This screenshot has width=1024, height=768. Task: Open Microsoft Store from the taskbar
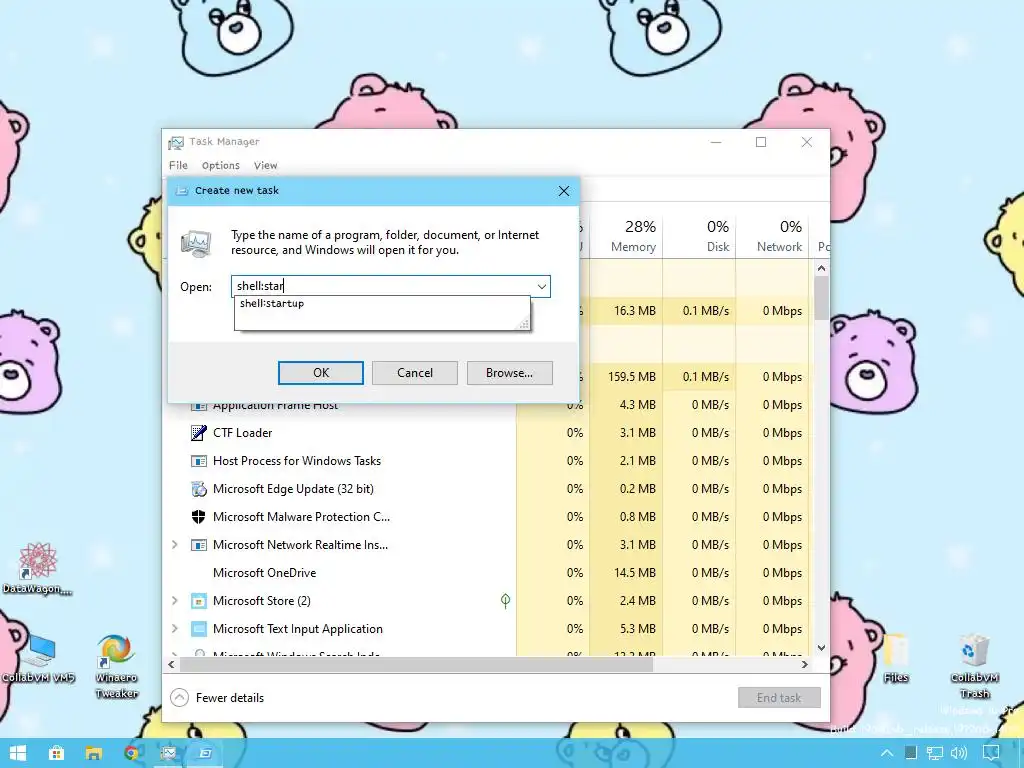tap(56, 753)
